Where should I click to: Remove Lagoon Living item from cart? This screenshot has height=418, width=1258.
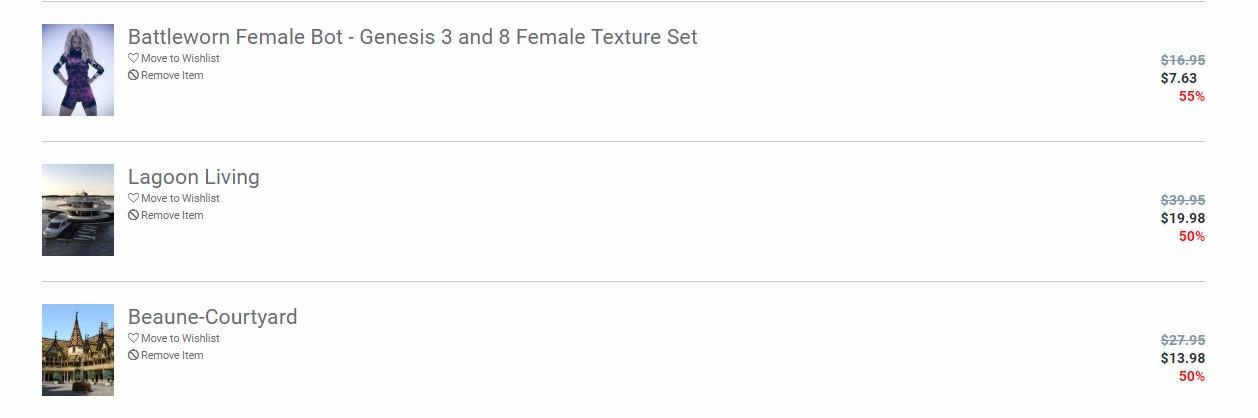(172, 216)
